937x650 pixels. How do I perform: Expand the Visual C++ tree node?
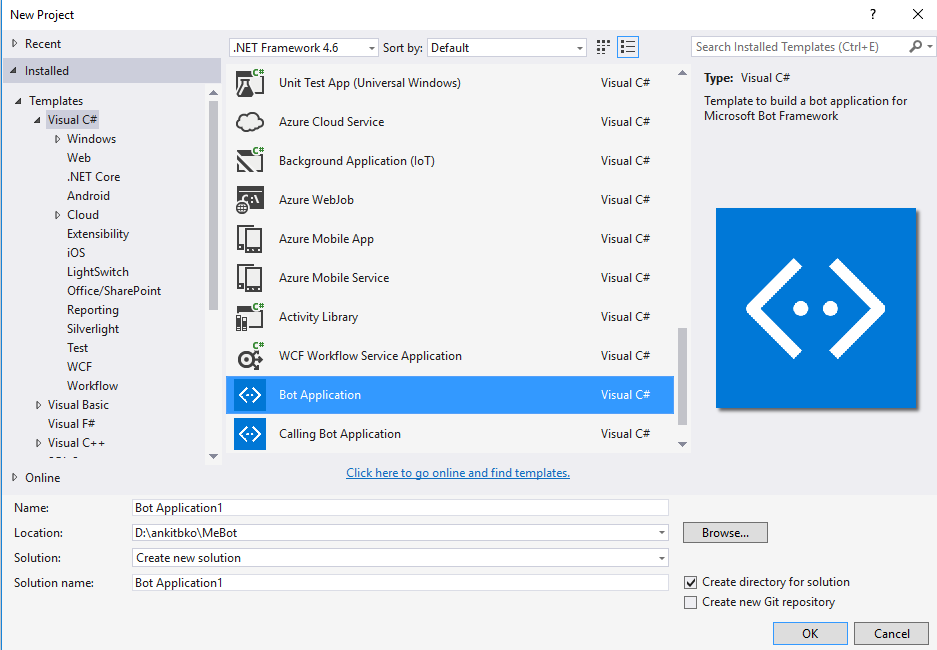pyautogui.click(x=38, y=443)
